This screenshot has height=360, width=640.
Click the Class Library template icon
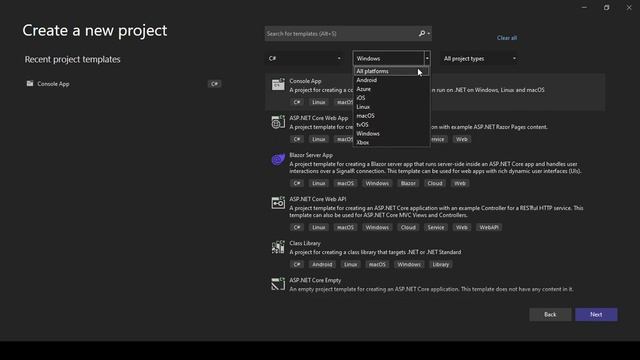(278, 247)
